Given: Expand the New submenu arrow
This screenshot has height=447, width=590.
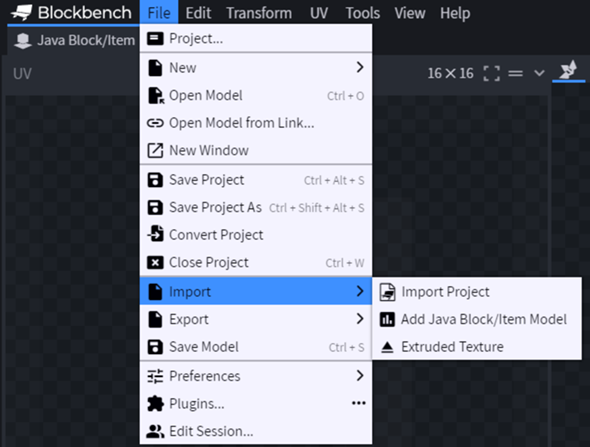Looking at the screenshot, I should click(360, 67).
